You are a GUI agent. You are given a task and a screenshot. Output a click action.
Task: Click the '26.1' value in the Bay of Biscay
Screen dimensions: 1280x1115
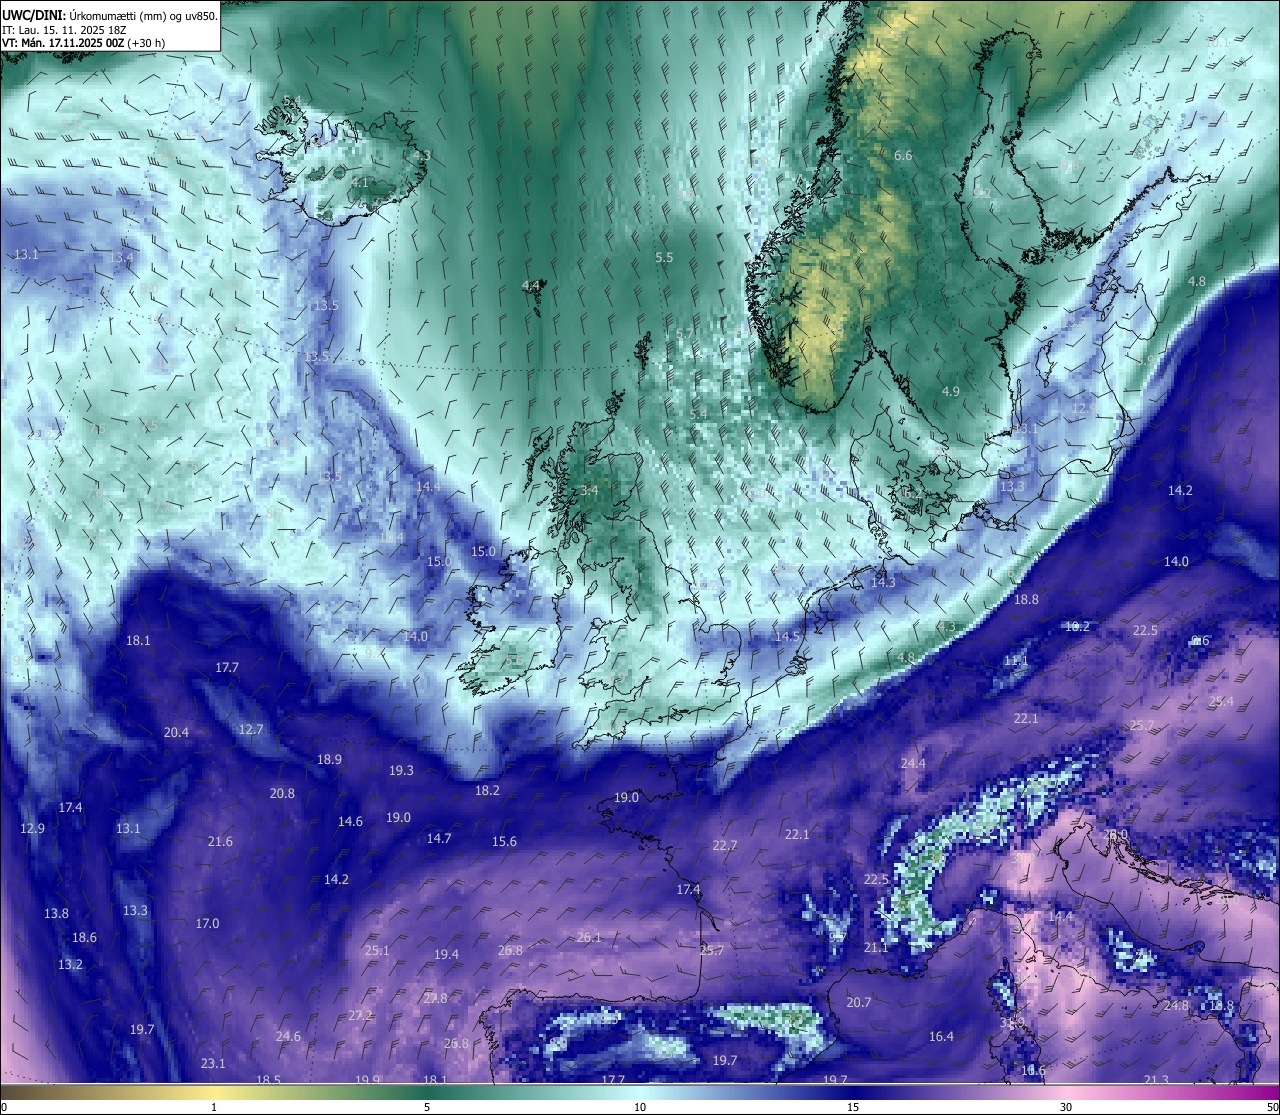(589, 937)
